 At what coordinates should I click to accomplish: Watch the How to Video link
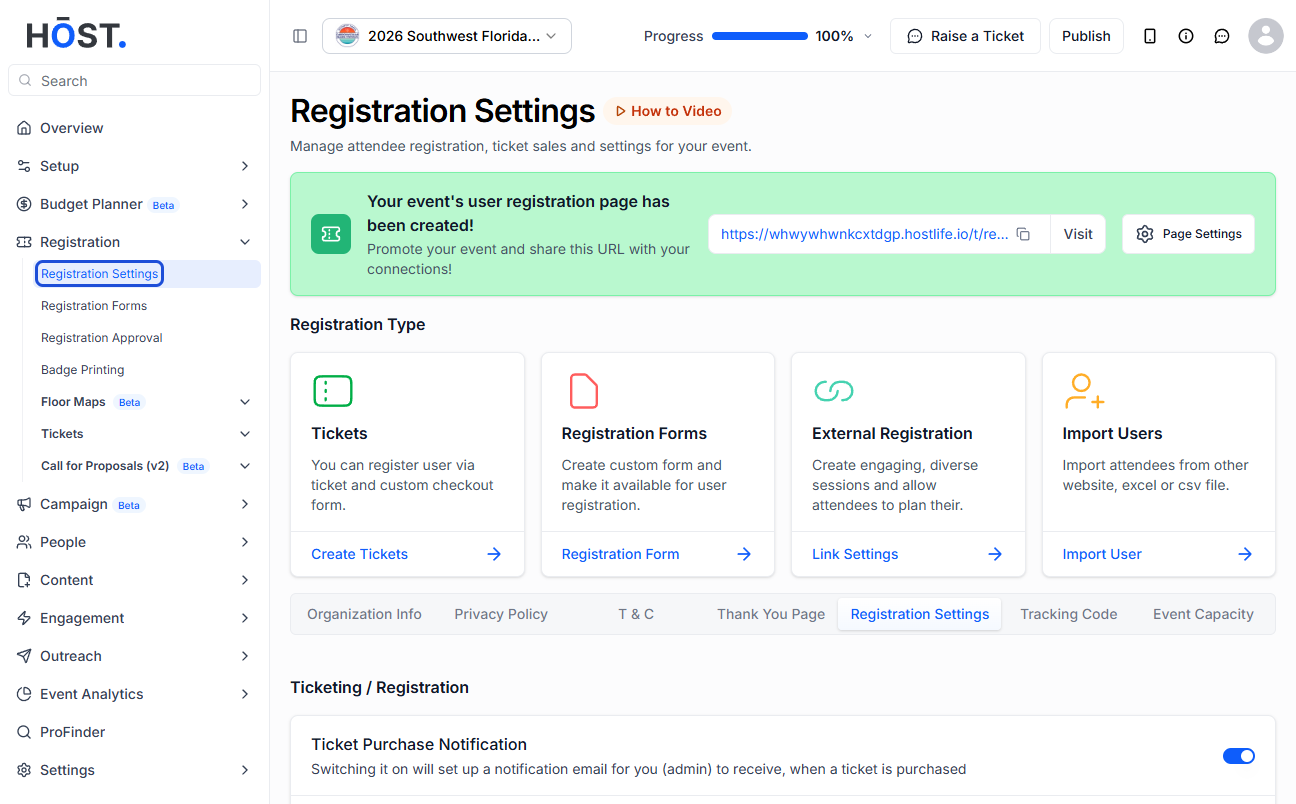pos(668,111)
